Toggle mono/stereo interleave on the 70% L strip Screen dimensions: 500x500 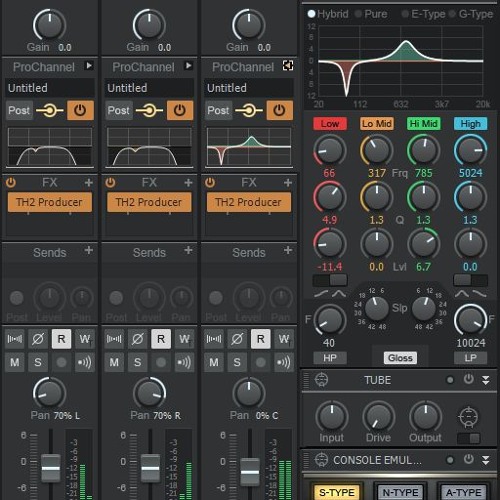15,339
